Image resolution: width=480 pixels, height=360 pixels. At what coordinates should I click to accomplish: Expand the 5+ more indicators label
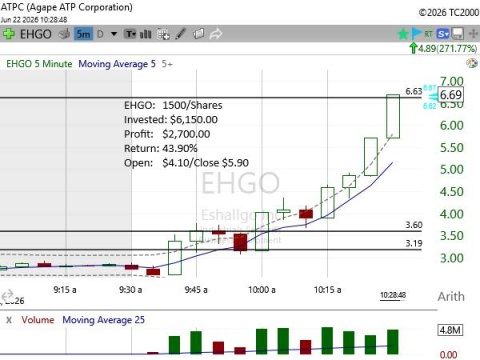pyautogui.click(x=167, y=64)
